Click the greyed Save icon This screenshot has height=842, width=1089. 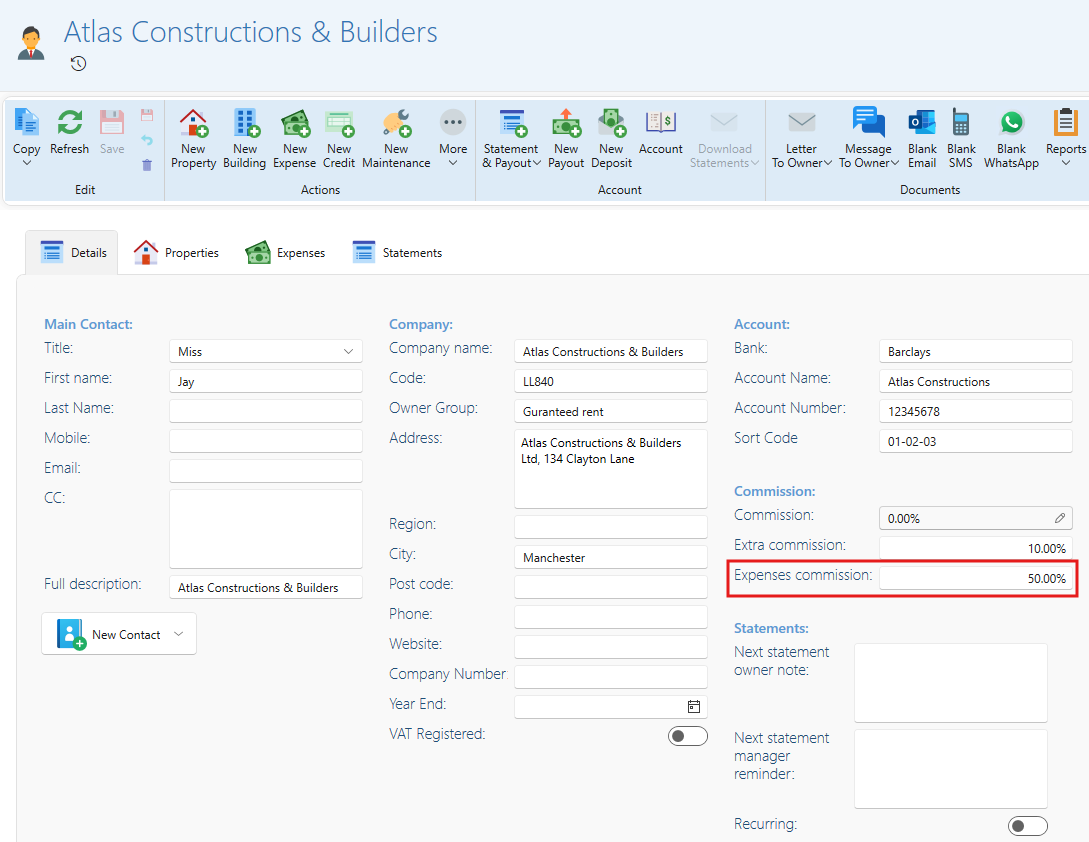(x=112, y=123)
